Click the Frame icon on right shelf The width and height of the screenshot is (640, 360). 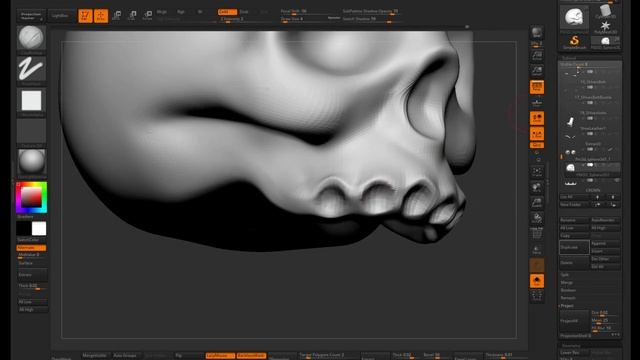pyautogui.click(x=537, y=172)
